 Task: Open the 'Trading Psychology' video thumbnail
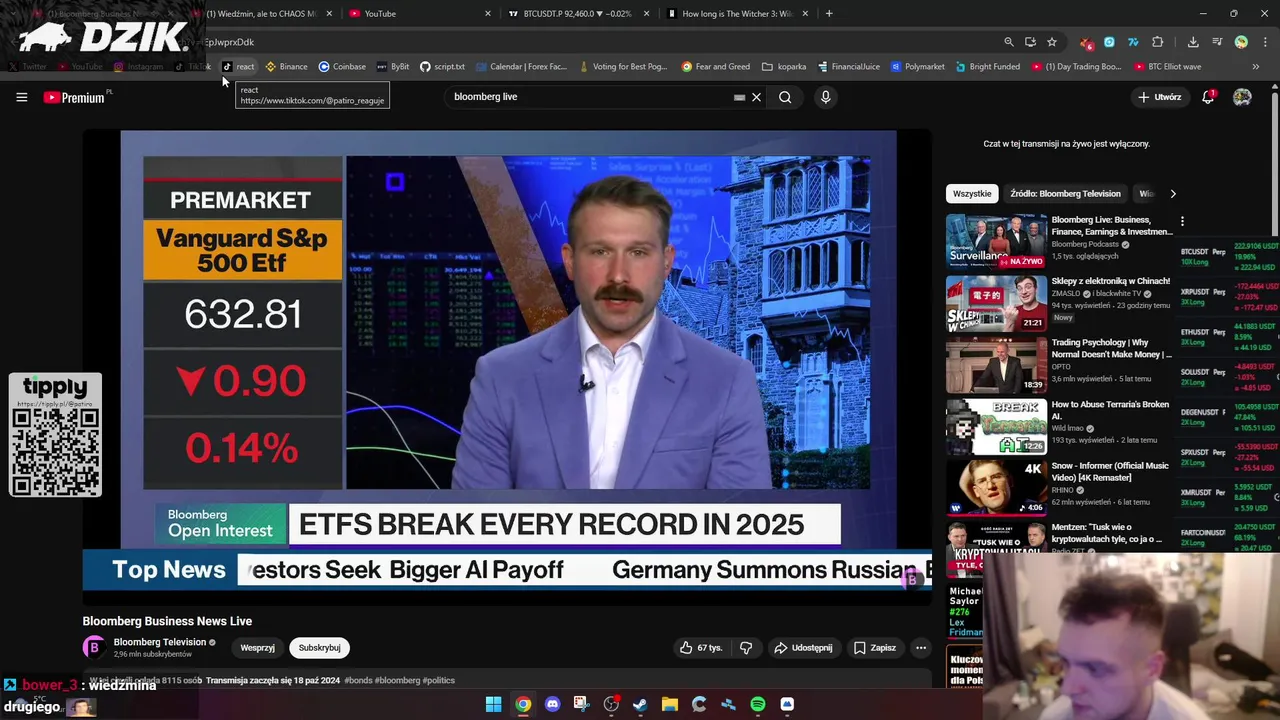(997, 365)
